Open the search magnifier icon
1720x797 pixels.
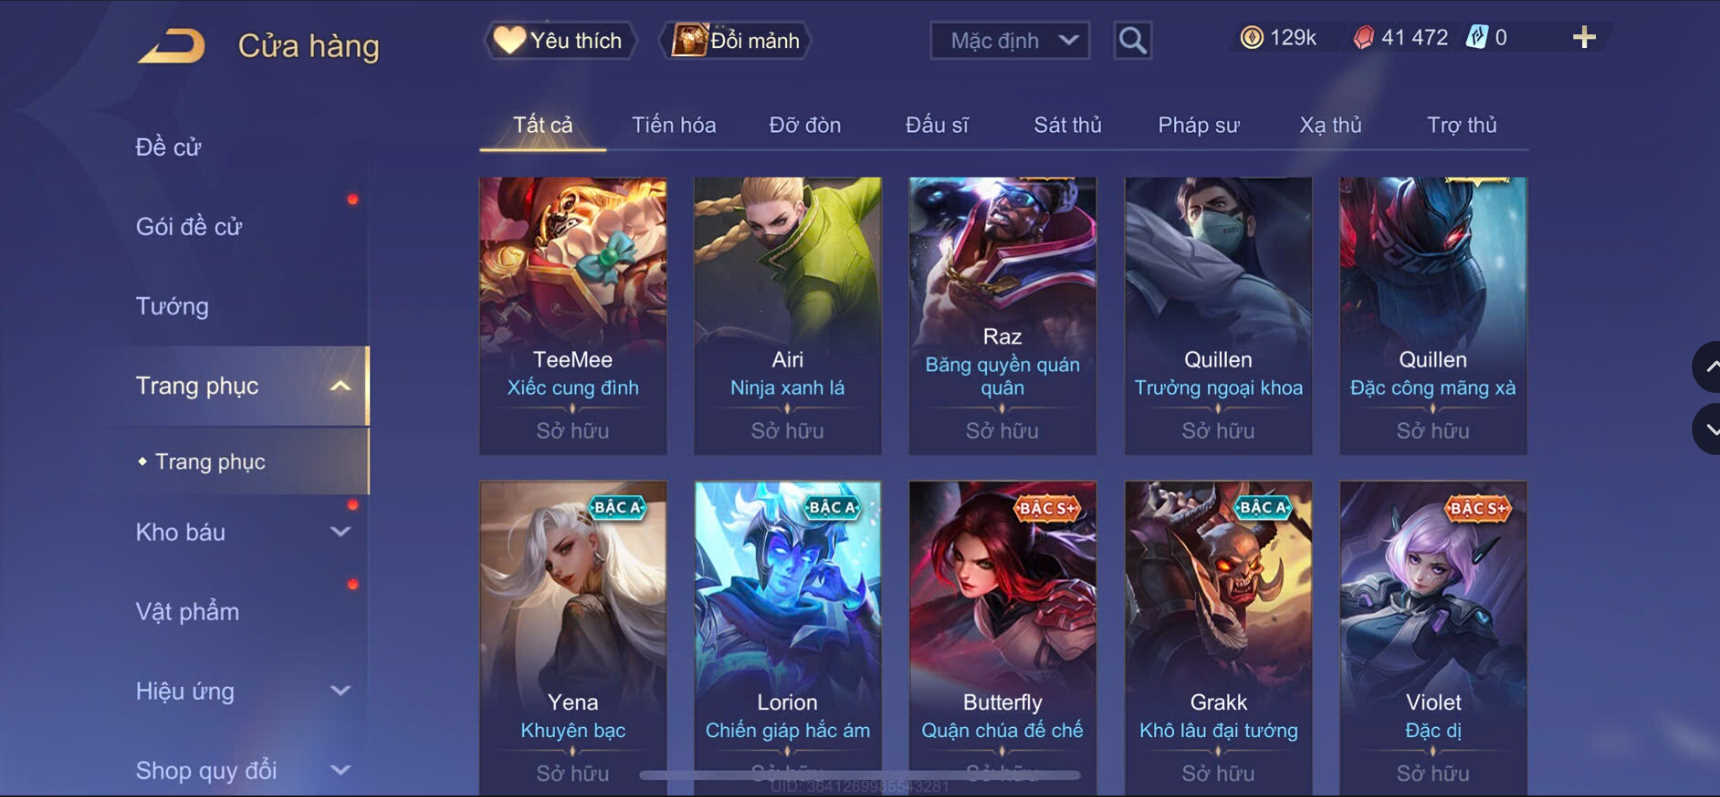point(1132,40)
